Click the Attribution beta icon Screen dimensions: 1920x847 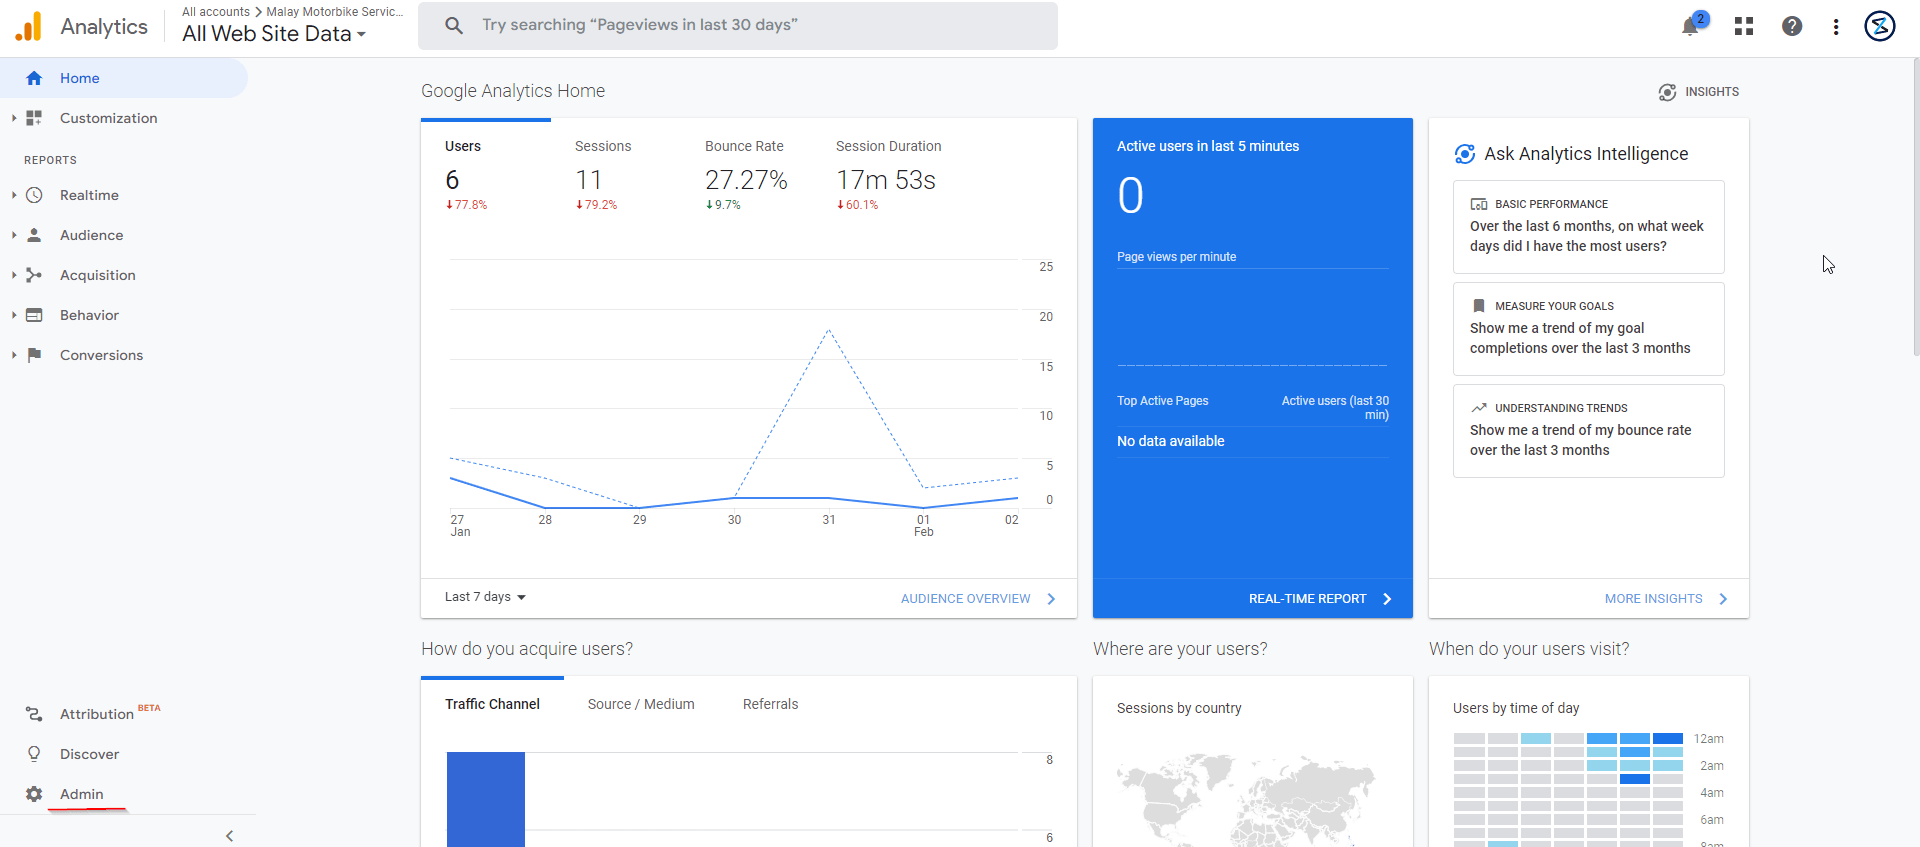[34, 714]
